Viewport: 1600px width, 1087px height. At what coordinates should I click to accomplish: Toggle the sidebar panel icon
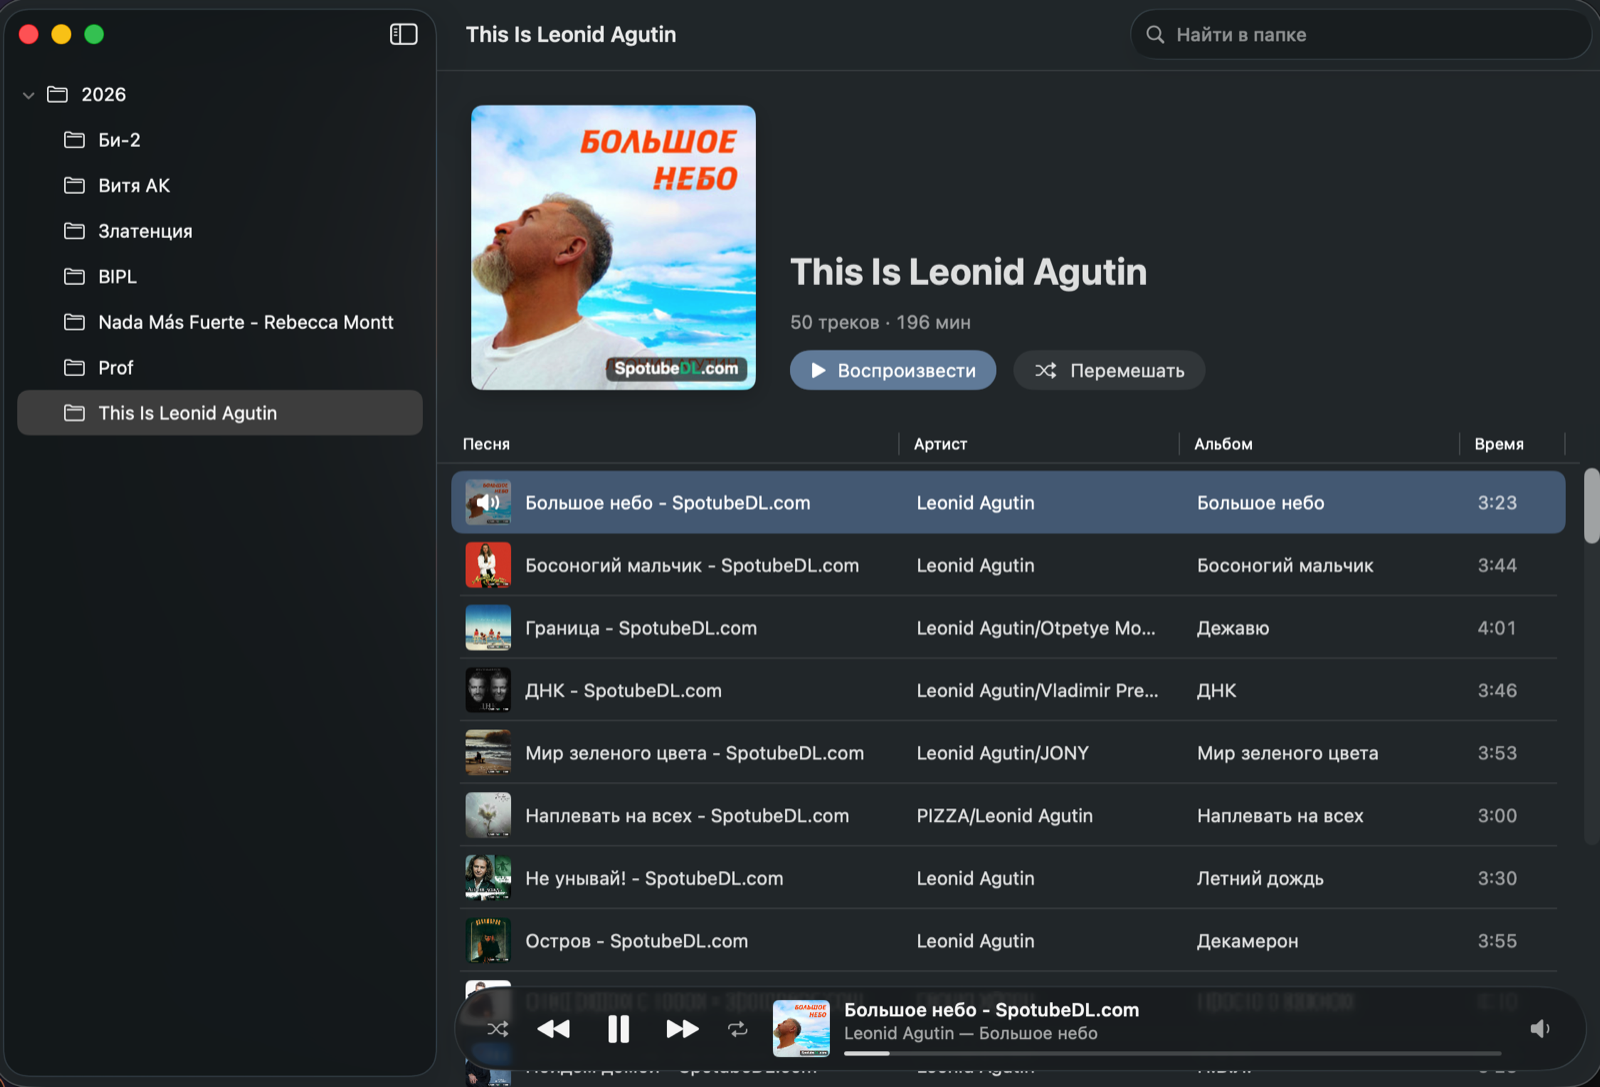click(x=403, y=35)
